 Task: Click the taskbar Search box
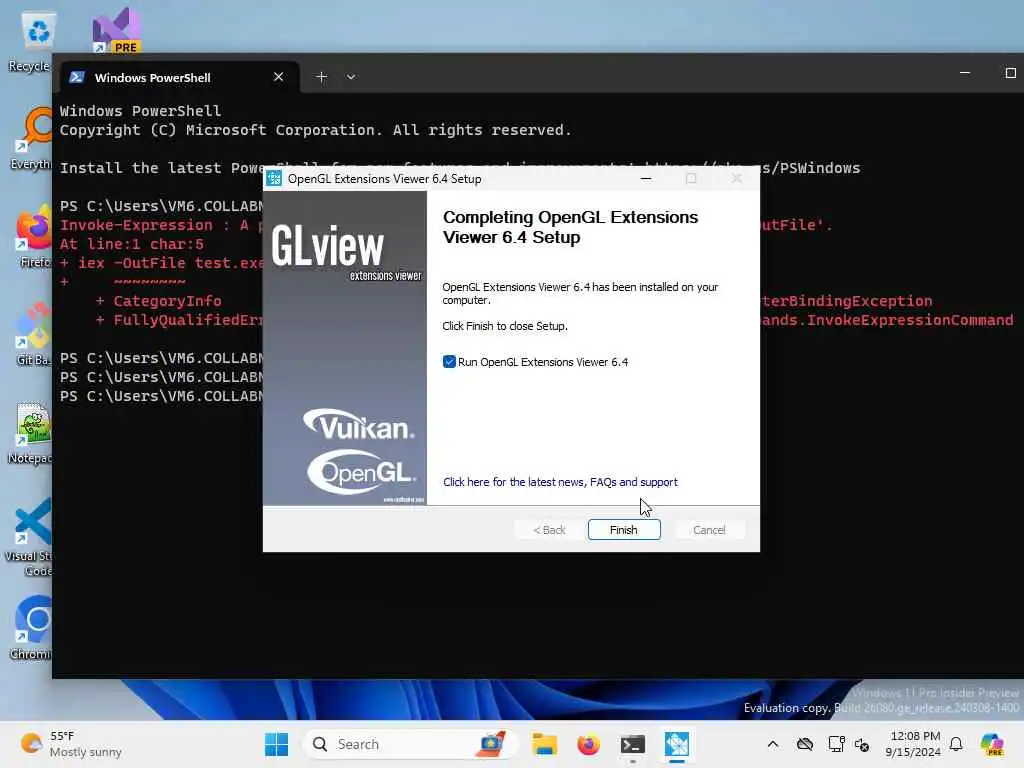[x=410, y=744]
